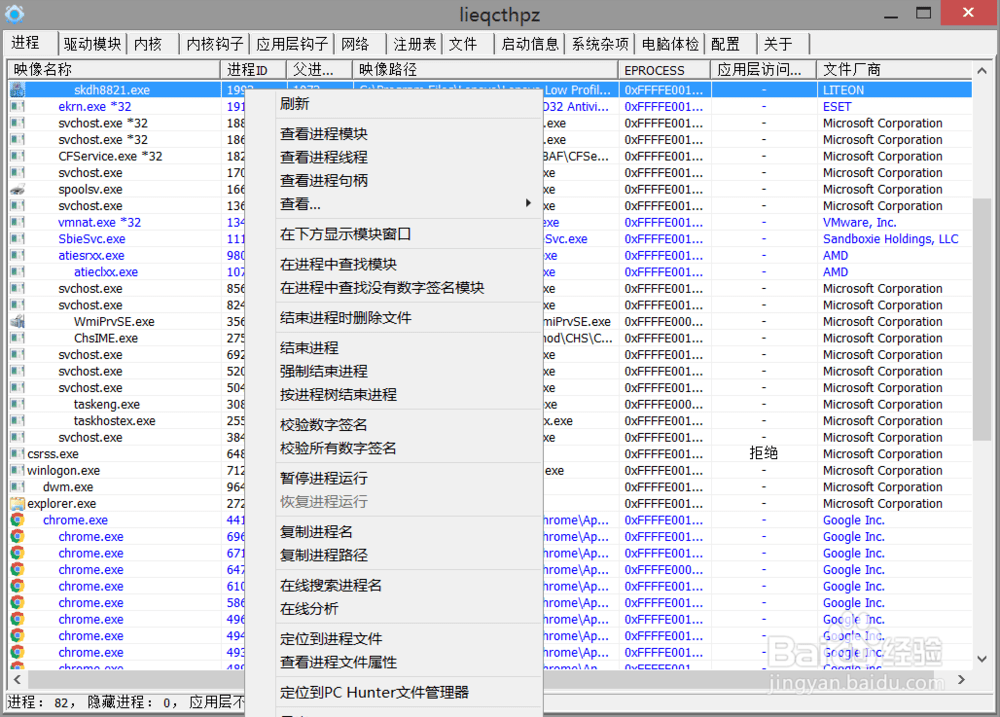
Task: Click the csrss.exe process icon
Action: (17, 454)
